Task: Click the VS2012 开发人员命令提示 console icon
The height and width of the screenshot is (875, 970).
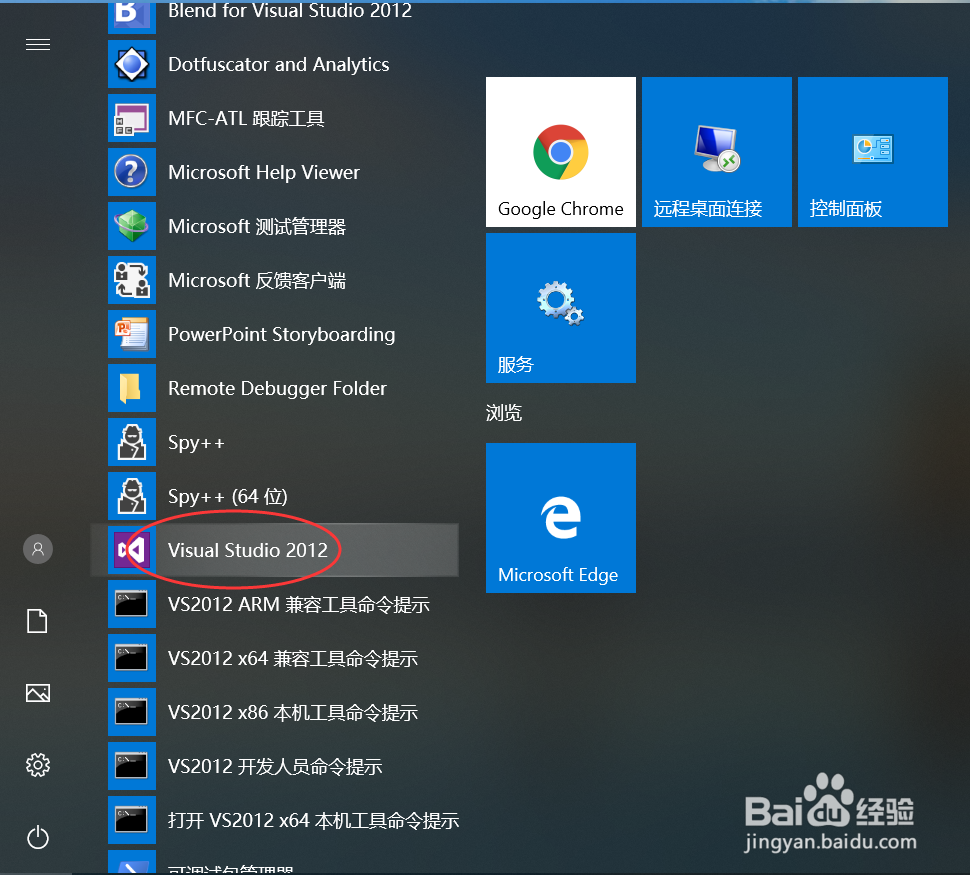Action: [x=132, y=766]
